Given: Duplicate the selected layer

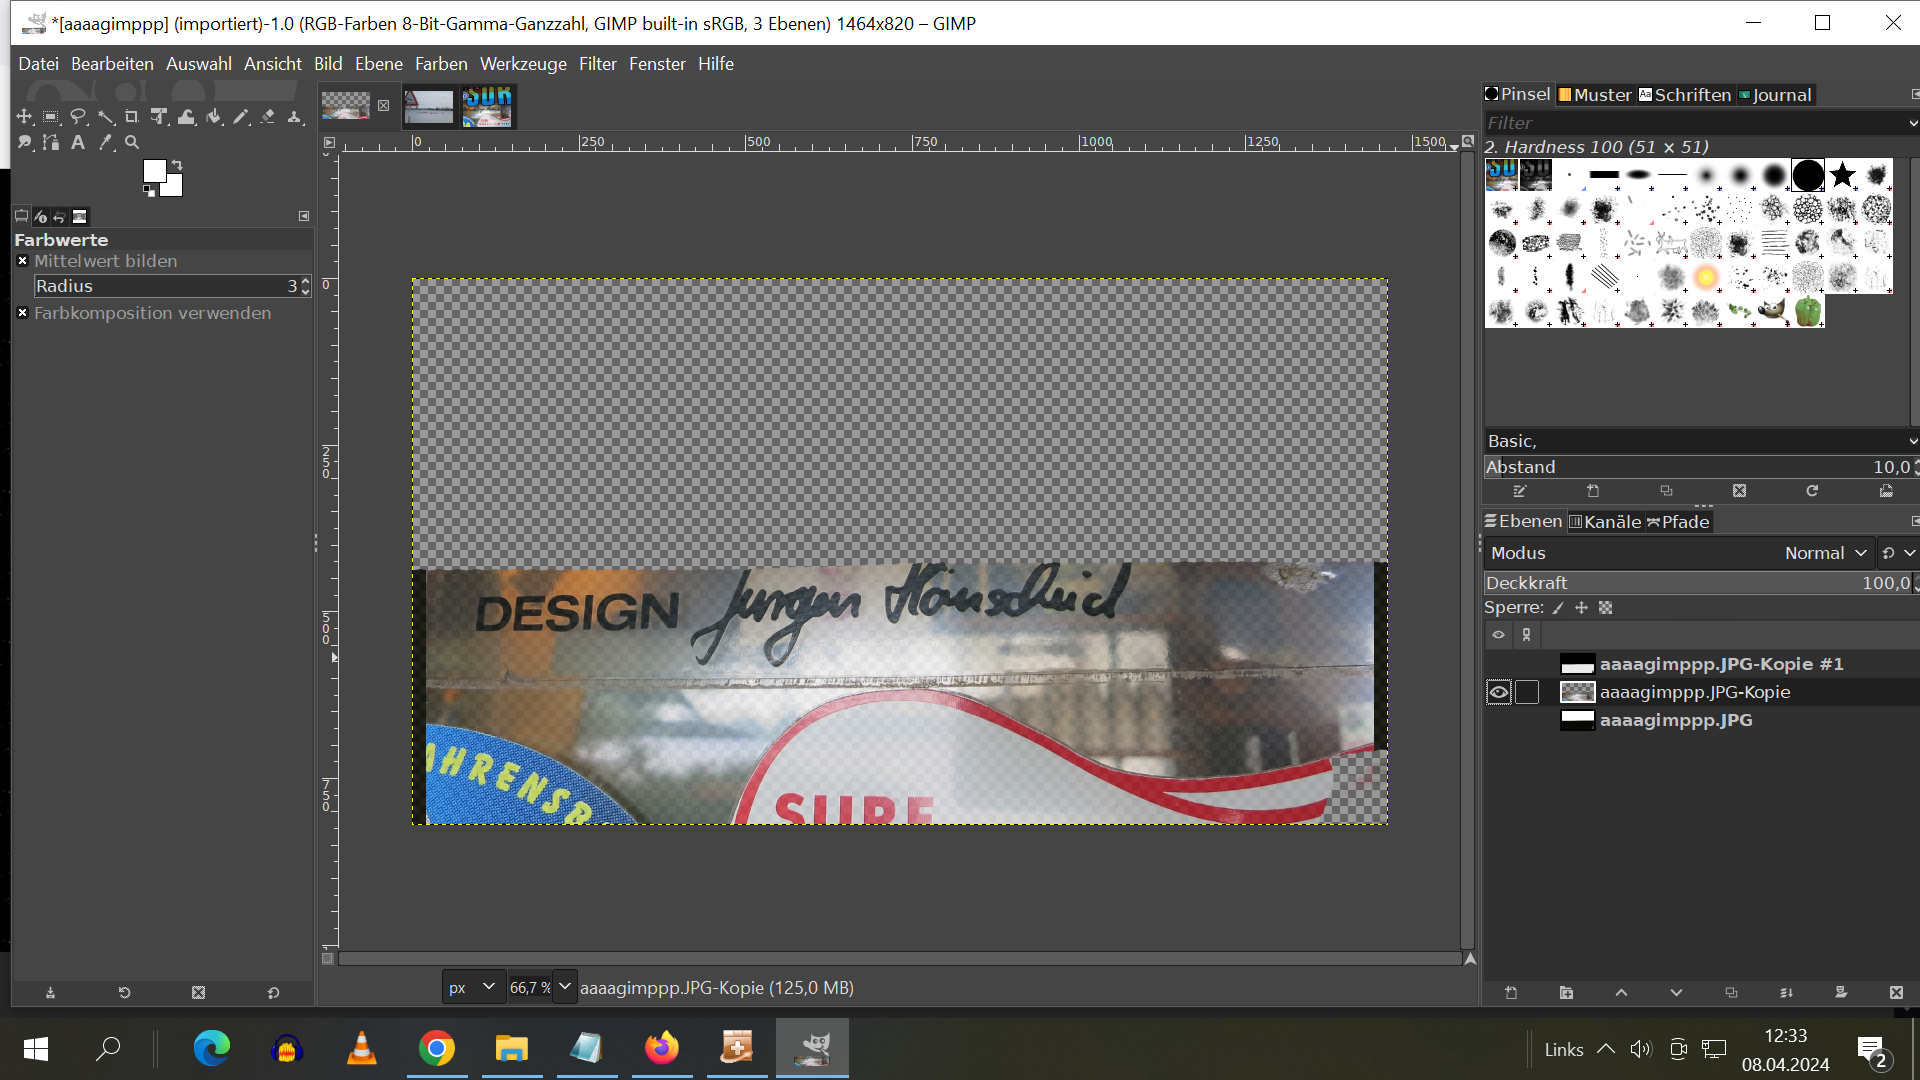Looking at the screenshot, I should tap(1731, 993).
